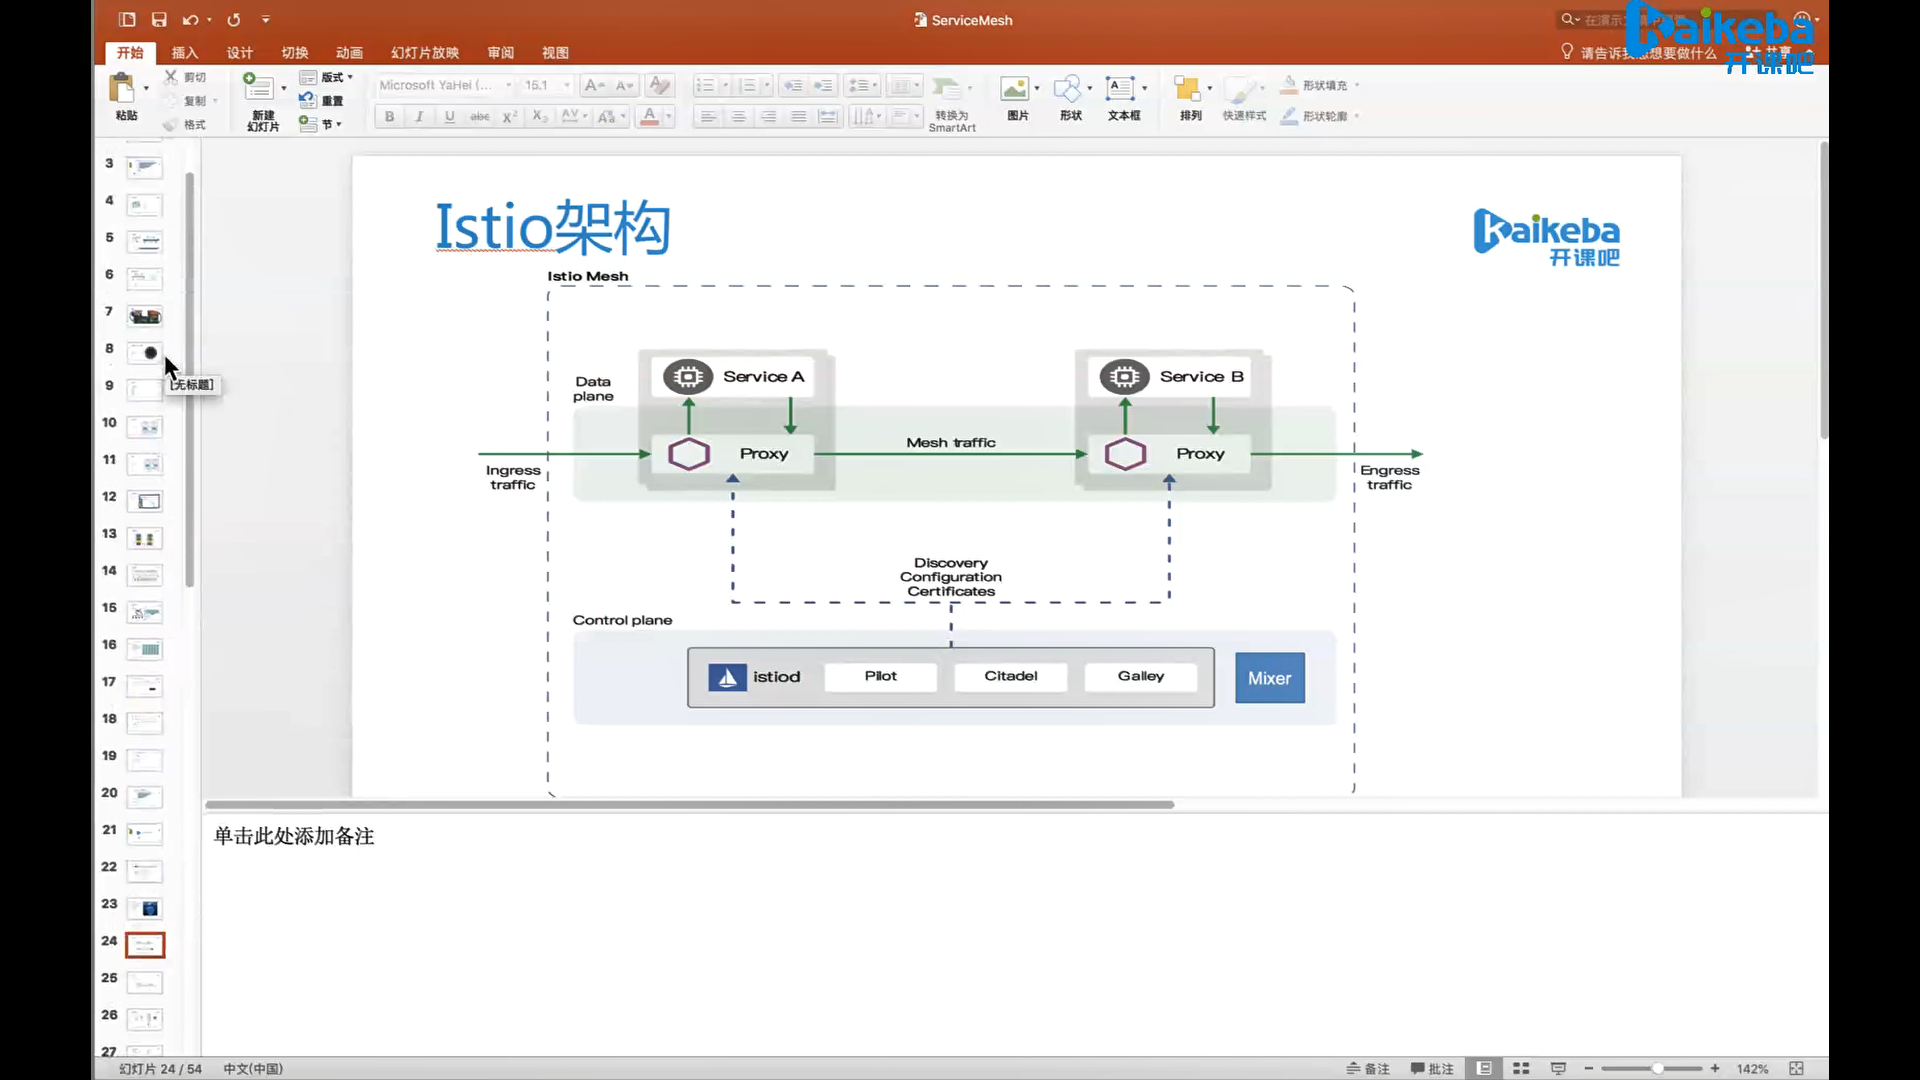Viewport: 1920px width, 1080px height.
Task: Click the Paste clipboard icon
Action: click(x=122, y=88)
